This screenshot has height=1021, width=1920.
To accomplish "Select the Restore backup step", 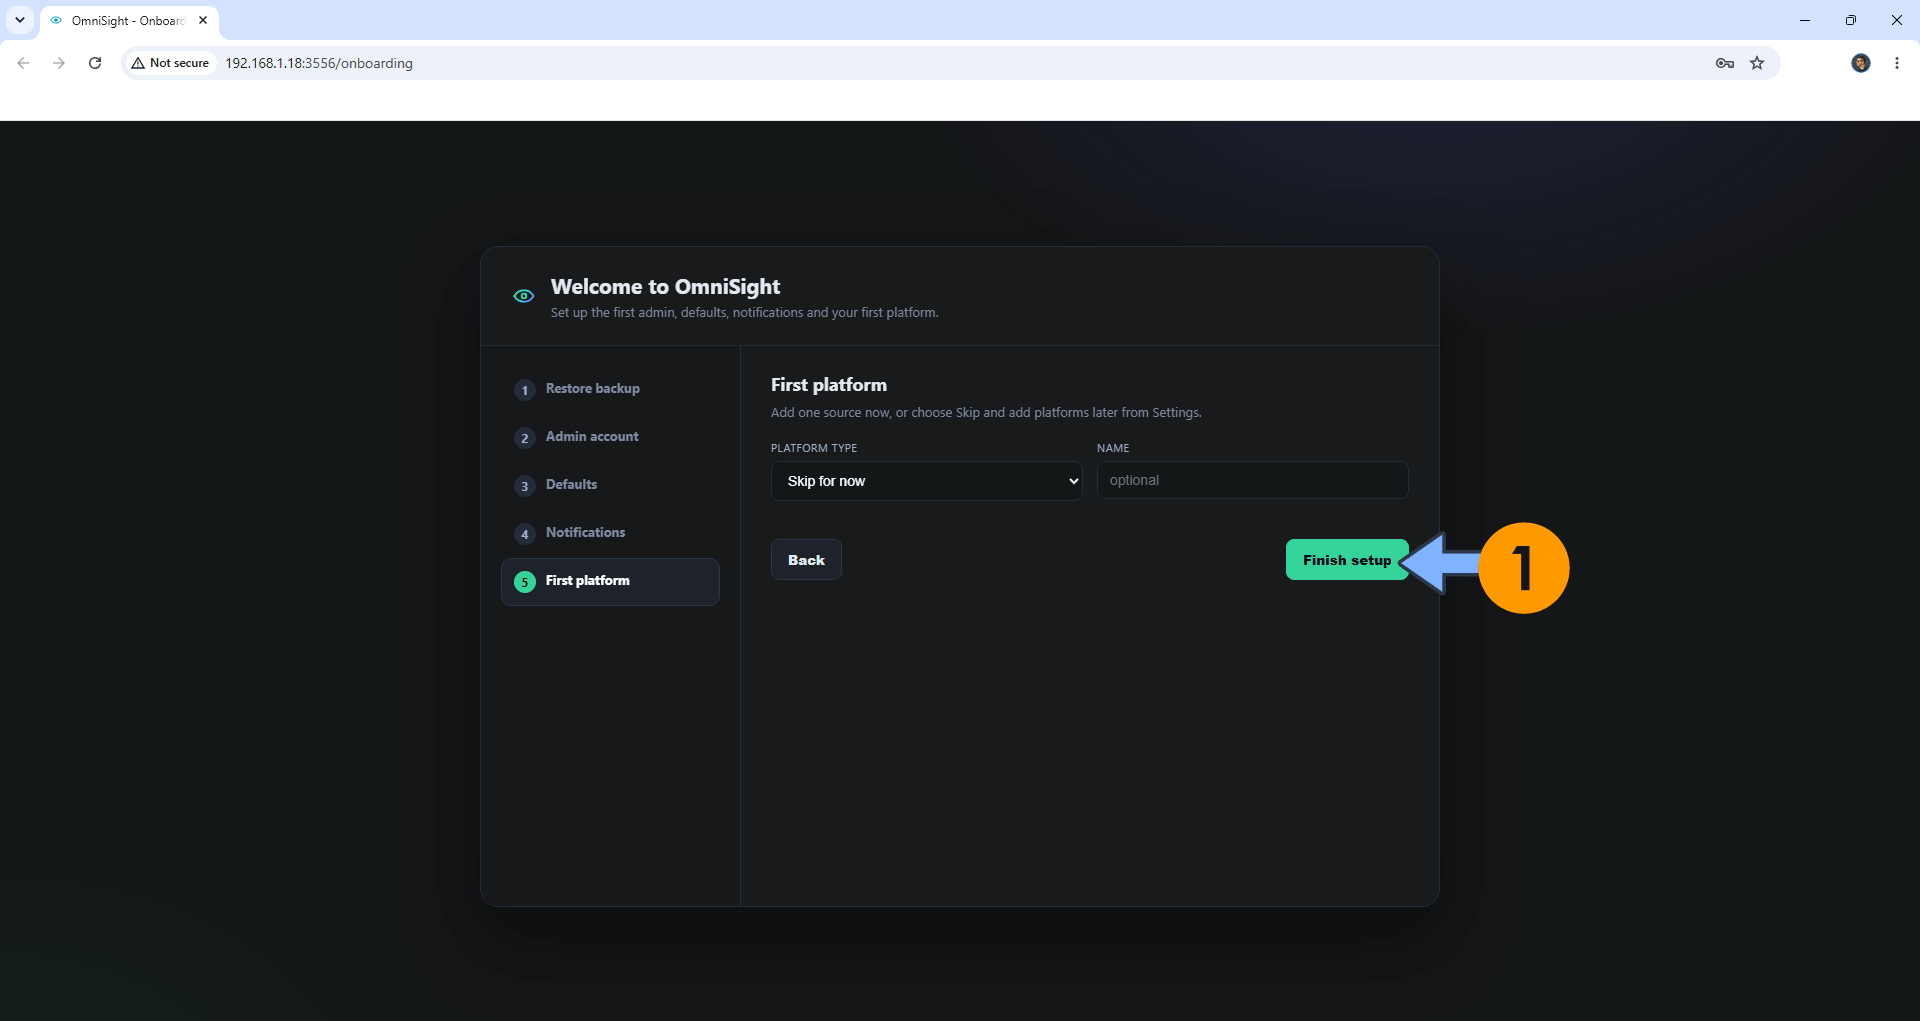I will tap(610, 389).
